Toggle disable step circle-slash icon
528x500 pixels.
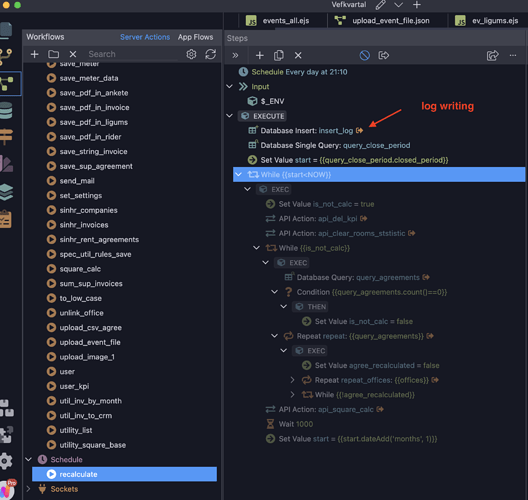365,55
